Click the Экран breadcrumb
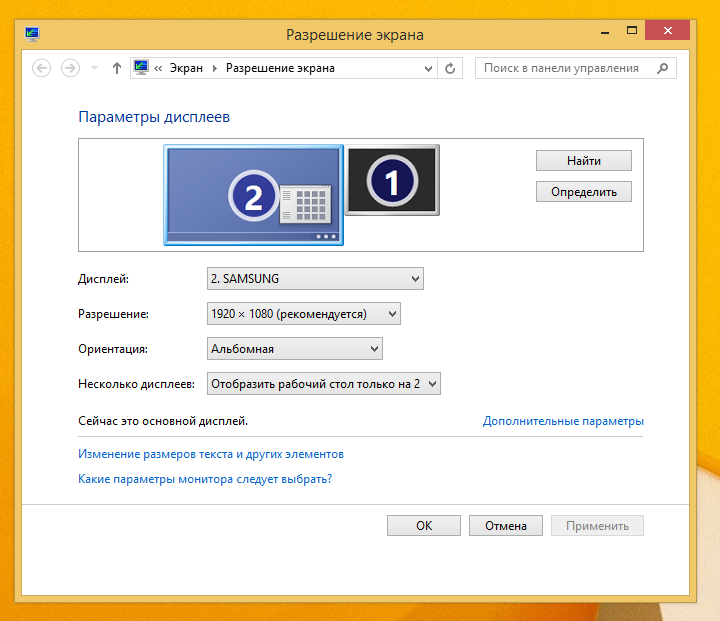 pos(186,68)
